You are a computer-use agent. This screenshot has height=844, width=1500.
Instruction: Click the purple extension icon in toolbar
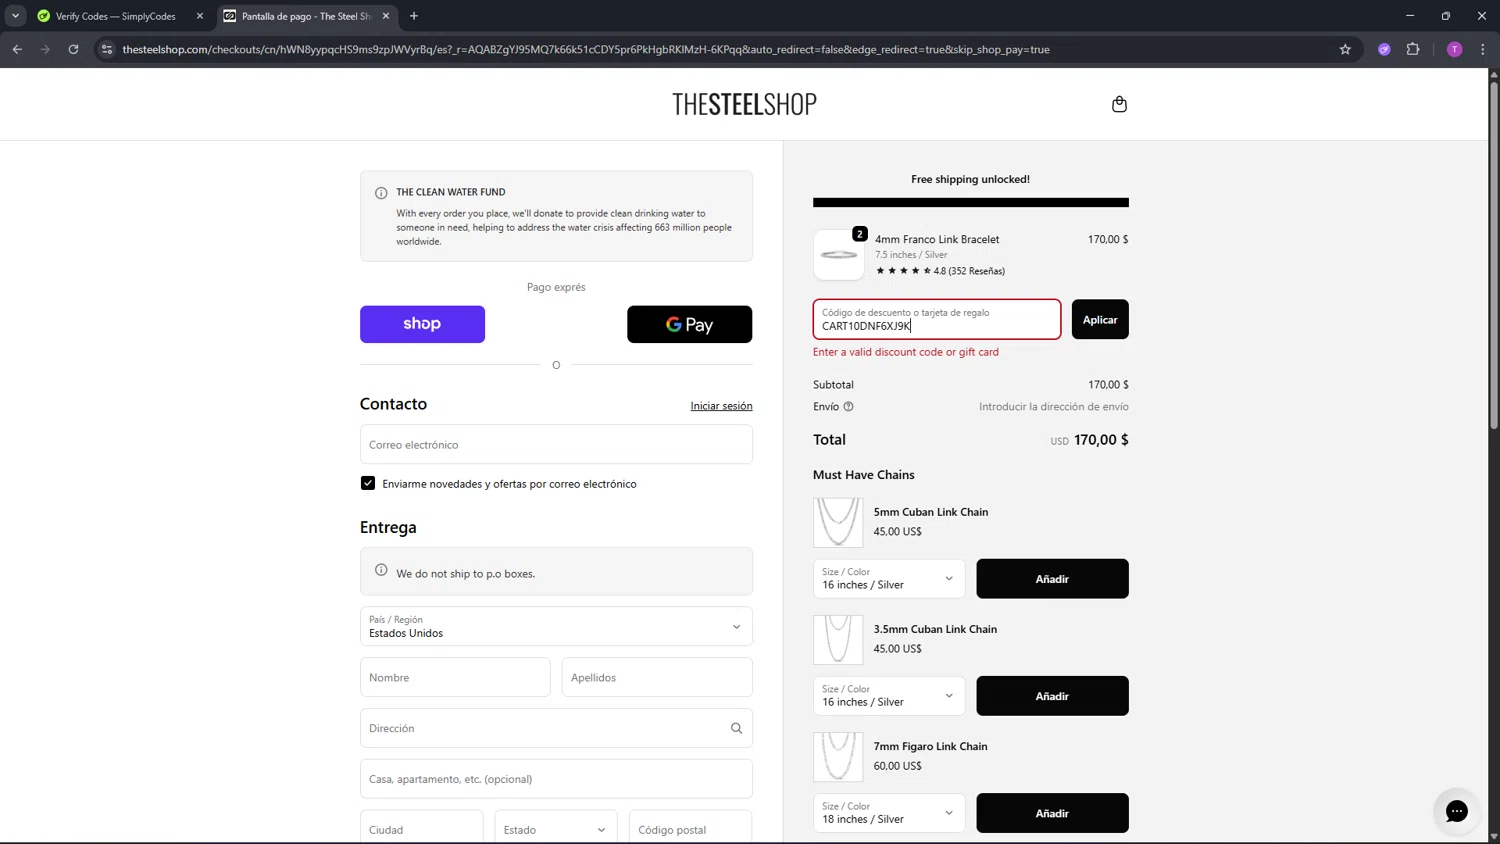[1384, 49]
